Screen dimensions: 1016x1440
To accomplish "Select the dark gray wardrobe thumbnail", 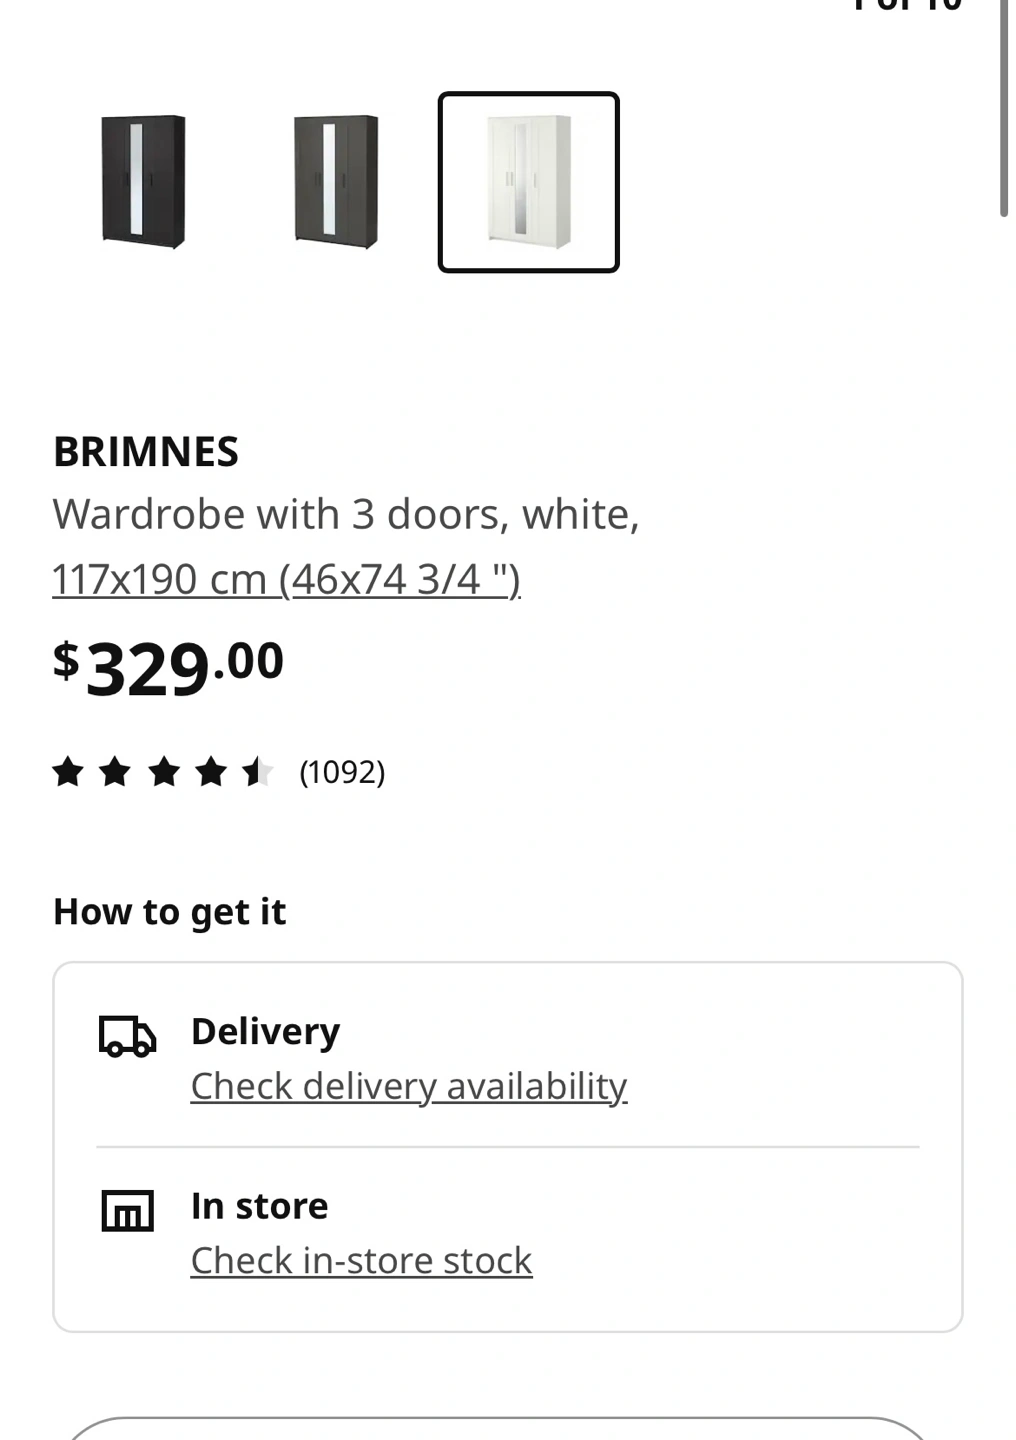I will [336, 181].
